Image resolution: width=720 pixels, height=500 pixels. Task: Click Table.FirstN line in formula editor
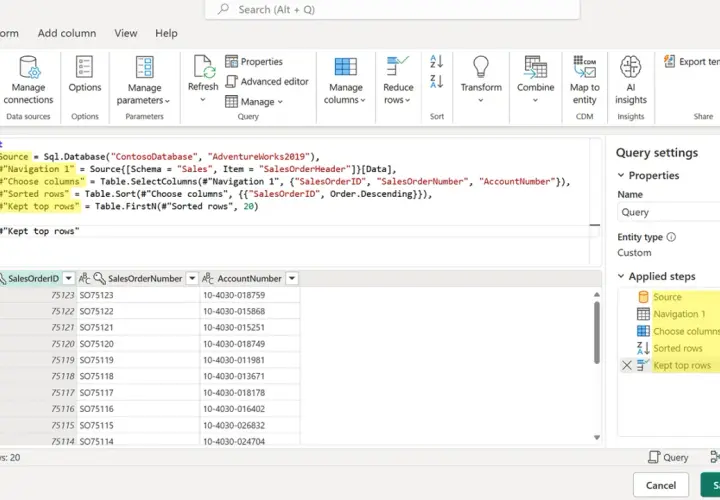[x=129, y=207]
